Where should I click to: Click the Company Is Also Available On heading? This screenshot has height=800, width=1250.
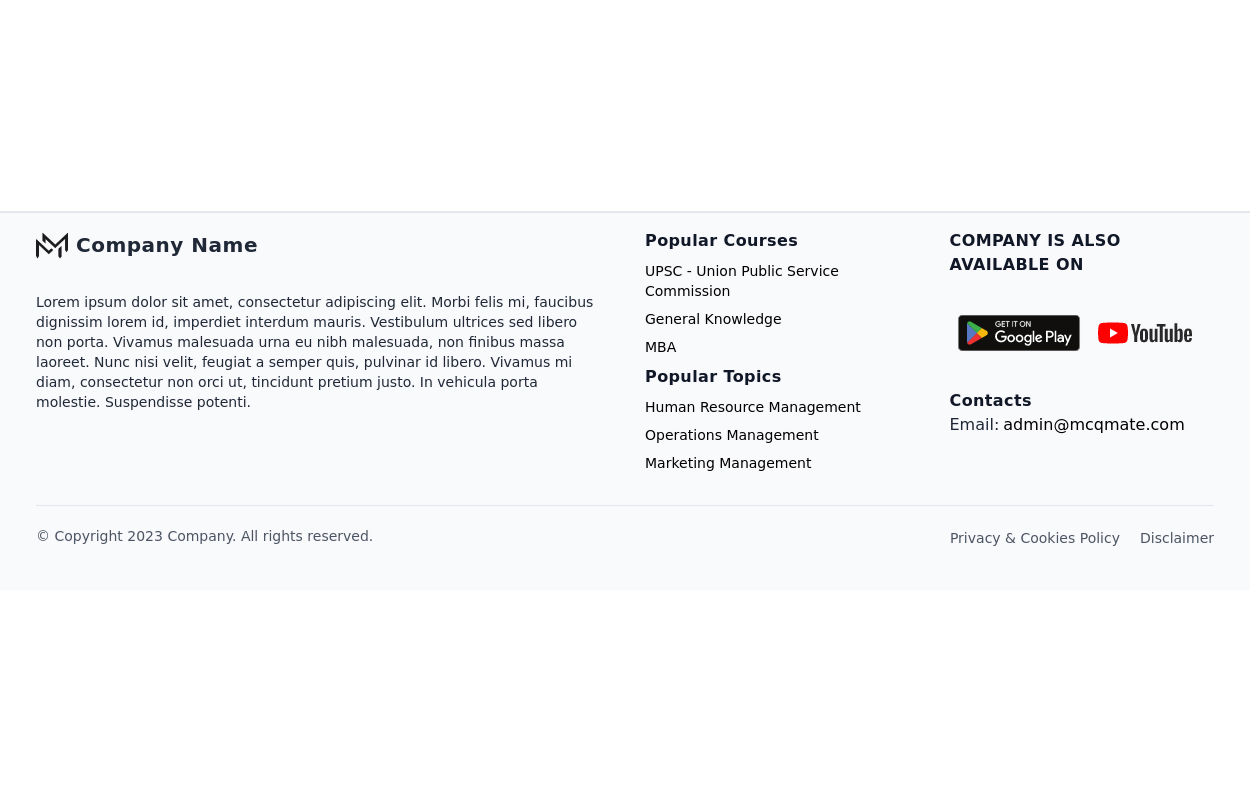click(x=1035, y=252)
